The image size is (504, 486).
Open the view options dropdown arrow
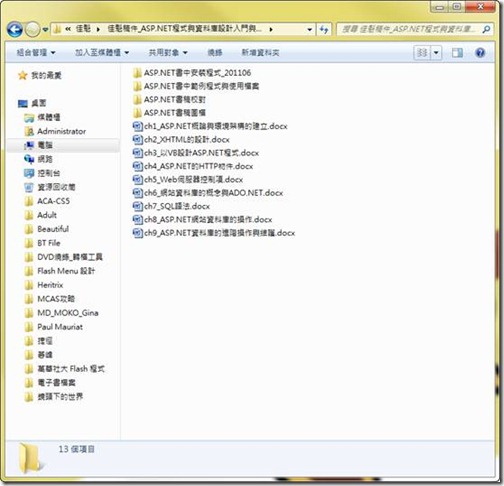436,53
